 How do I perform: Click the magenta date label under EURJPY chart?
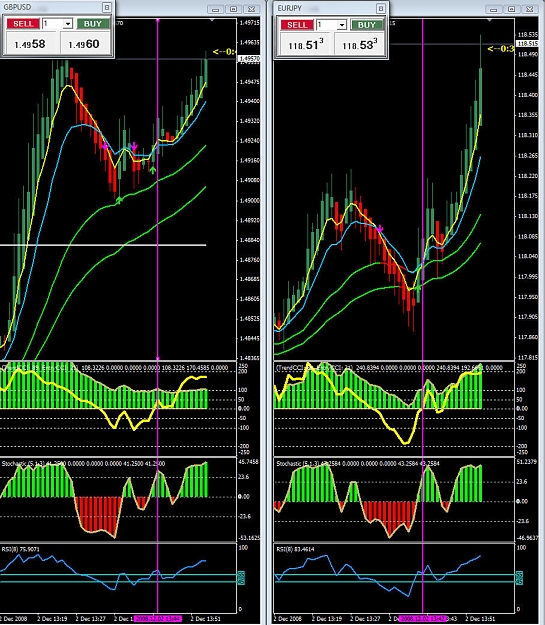click(423, 618)
